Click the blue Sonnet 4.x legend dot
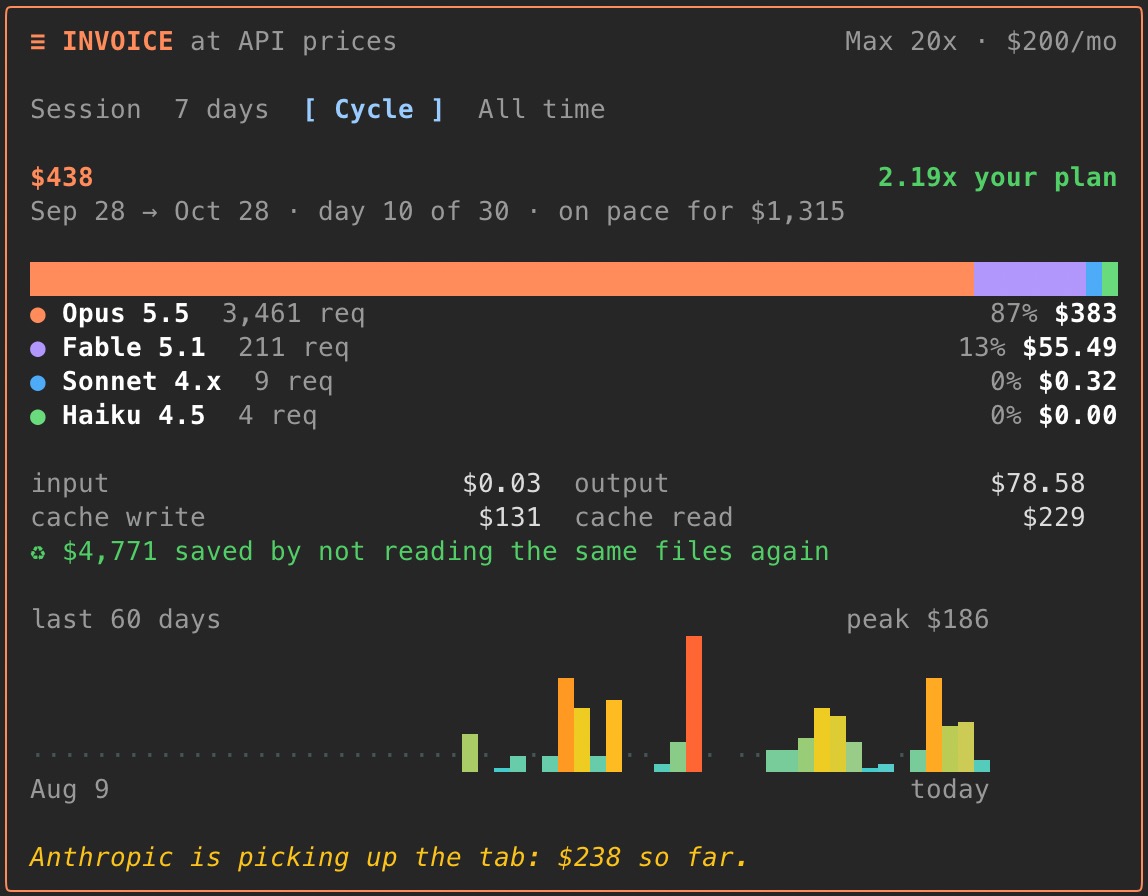 click(x=38, y=383)
